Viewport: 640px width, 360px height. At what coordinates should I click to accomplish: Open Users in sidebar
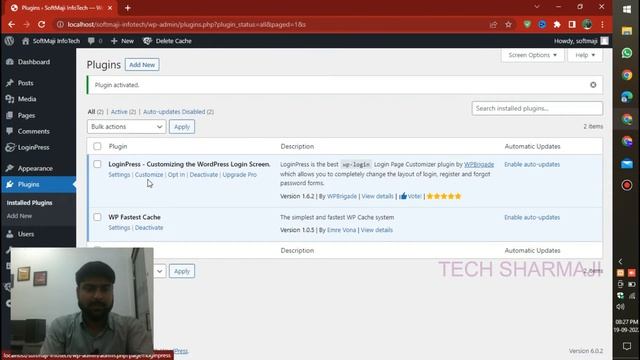[x=25, y=234]
